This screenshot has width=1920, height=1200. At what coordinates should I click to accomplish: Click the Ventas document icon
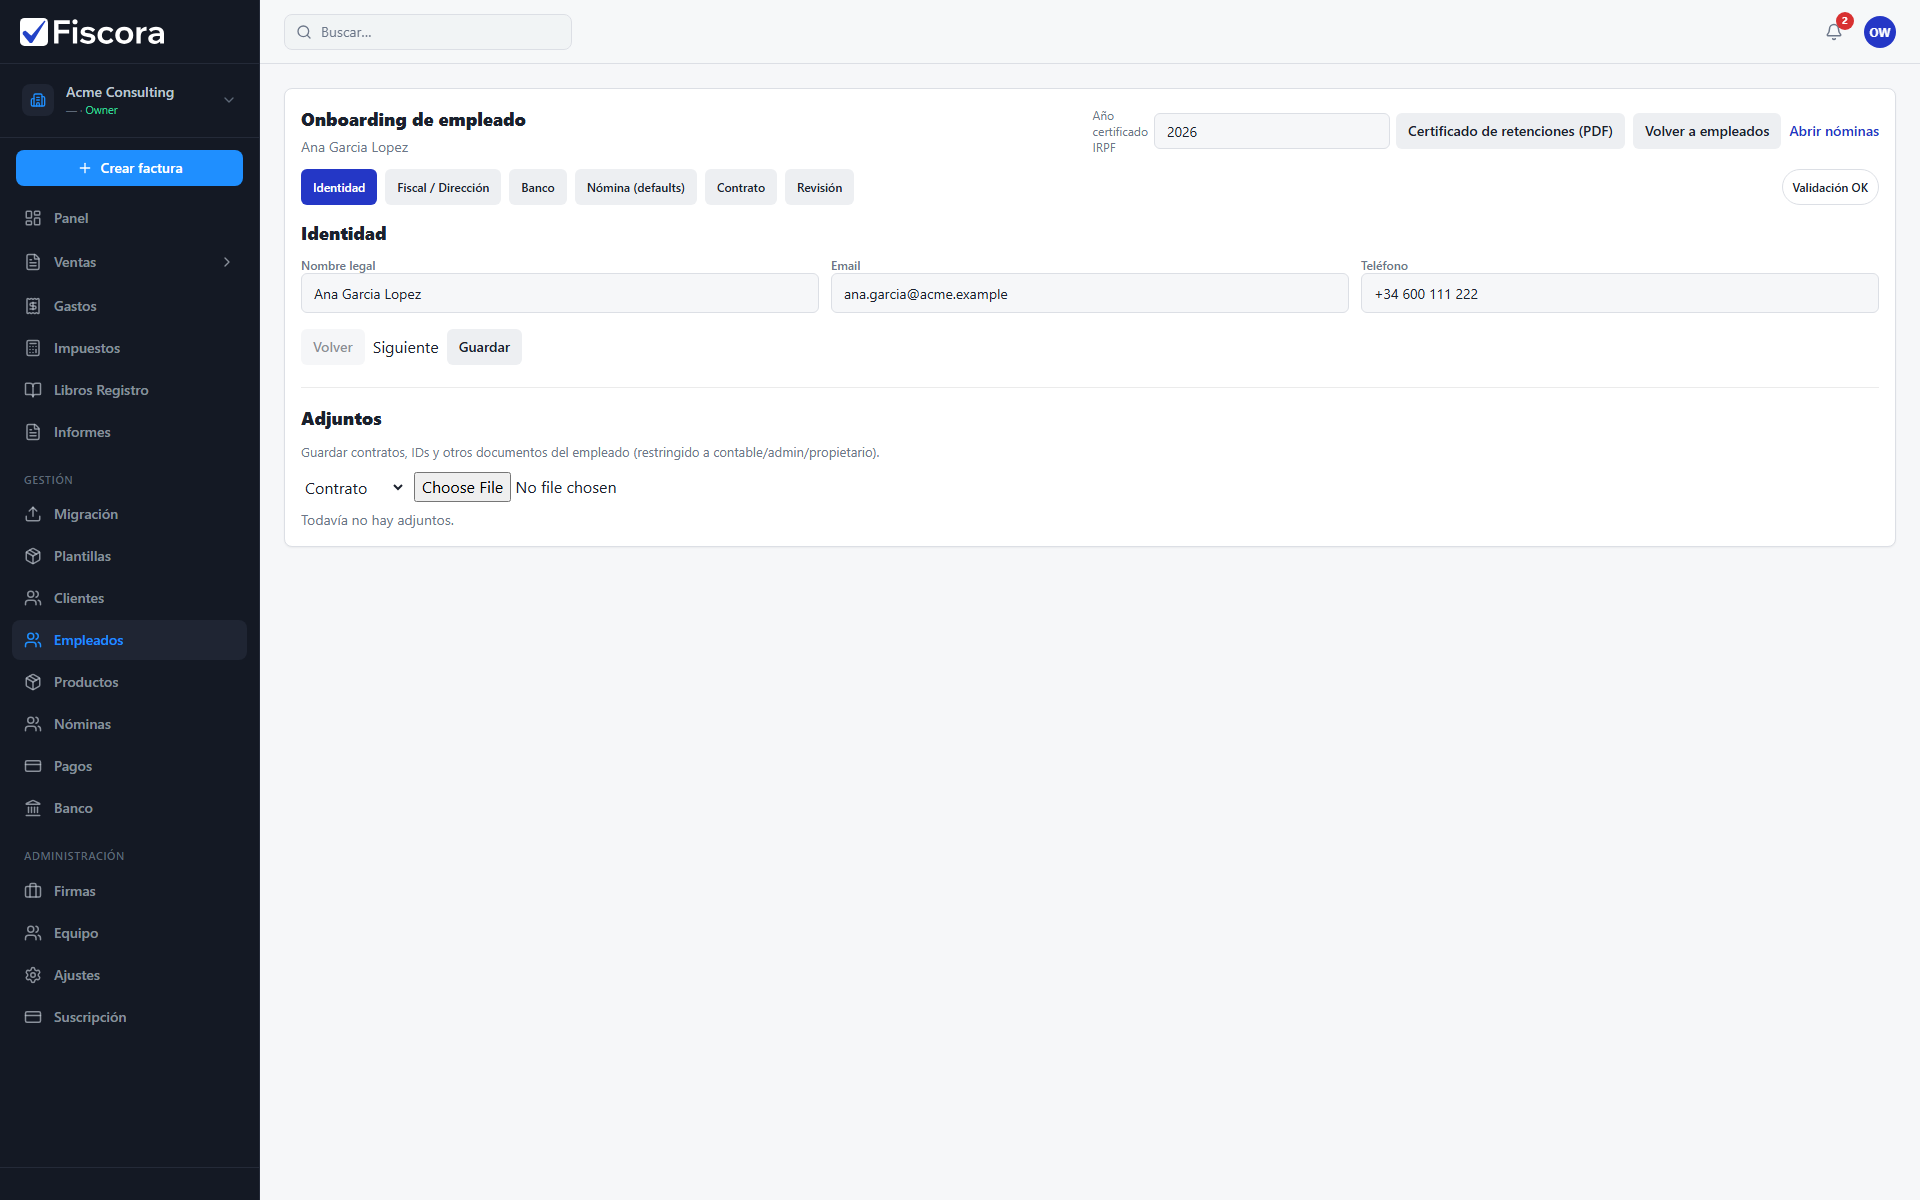pos(33,262)
